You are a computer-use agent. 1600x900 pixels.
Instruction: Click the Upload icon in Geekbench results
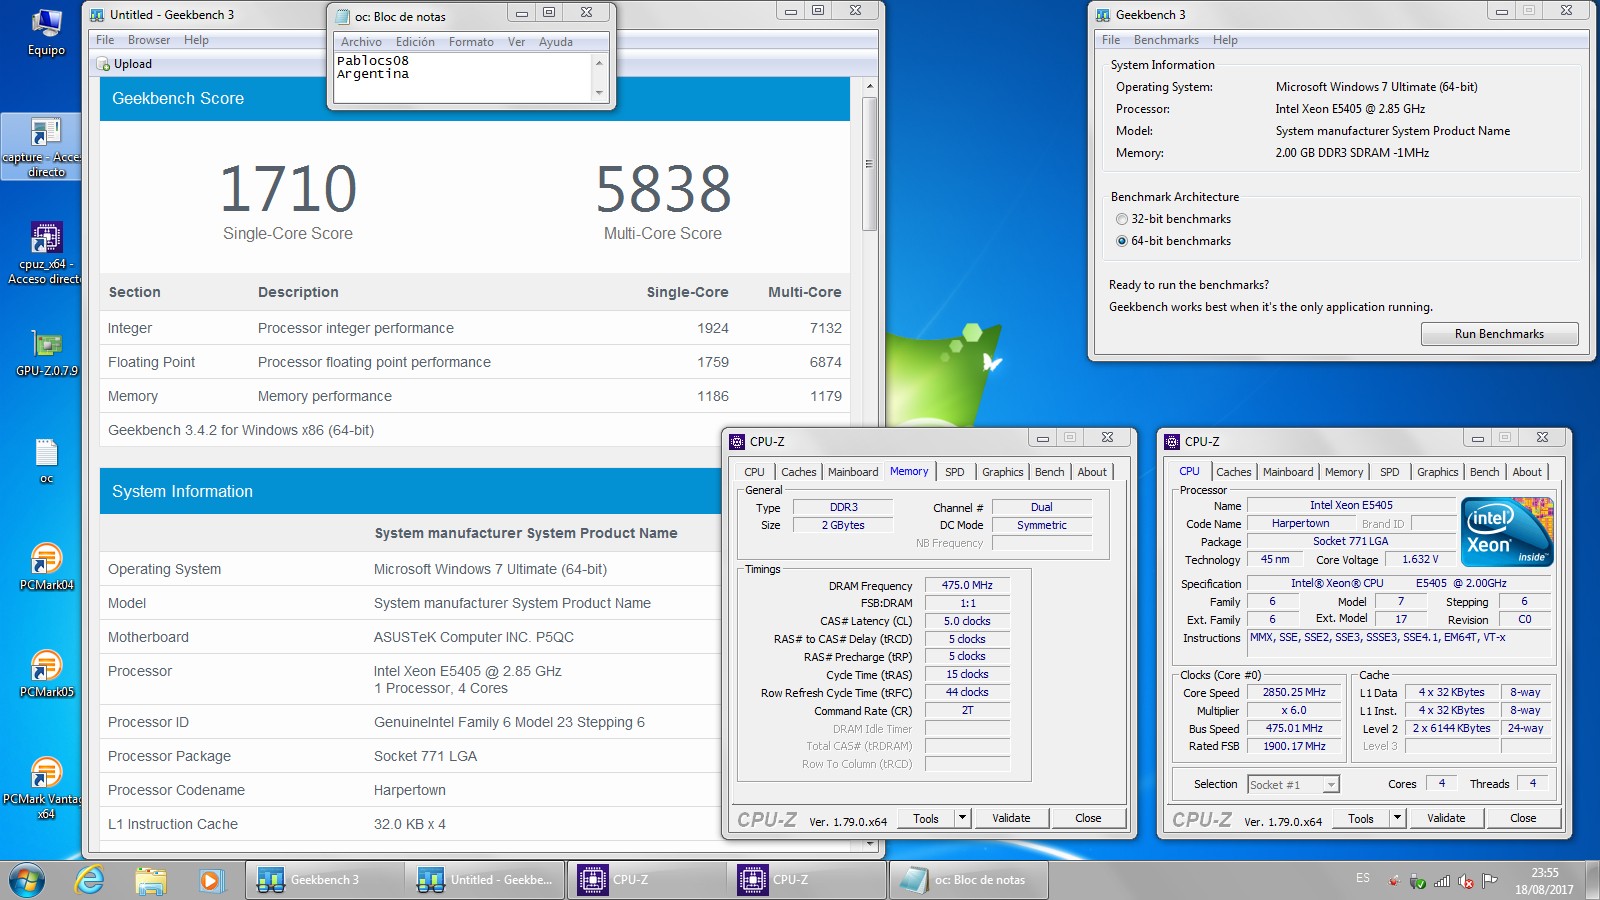103,64
